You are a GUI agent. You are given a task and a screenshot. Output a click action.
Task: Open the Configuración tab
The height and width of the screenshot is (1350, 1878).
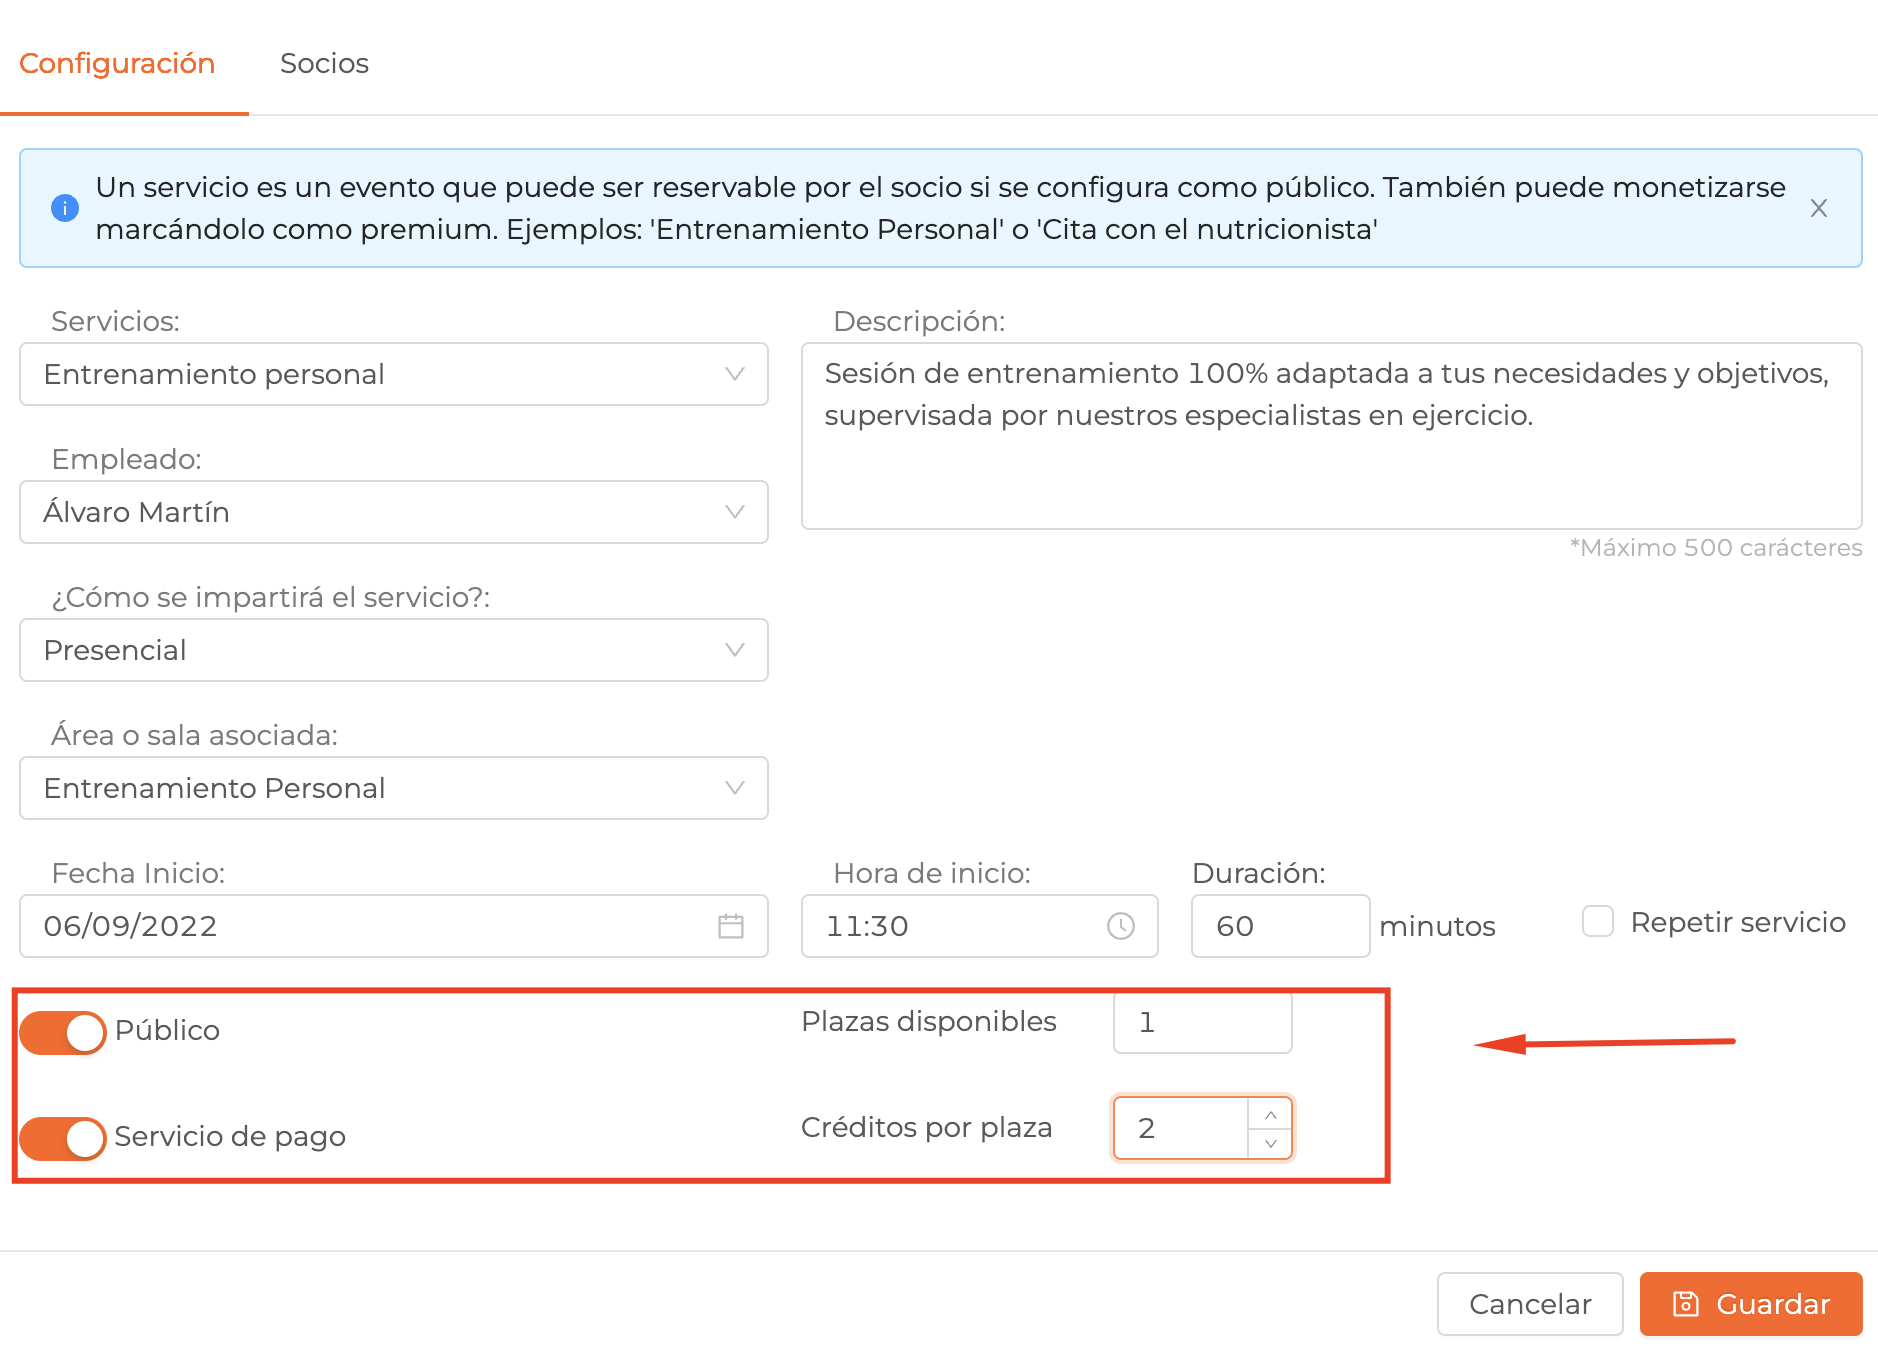tap(117, 63)
